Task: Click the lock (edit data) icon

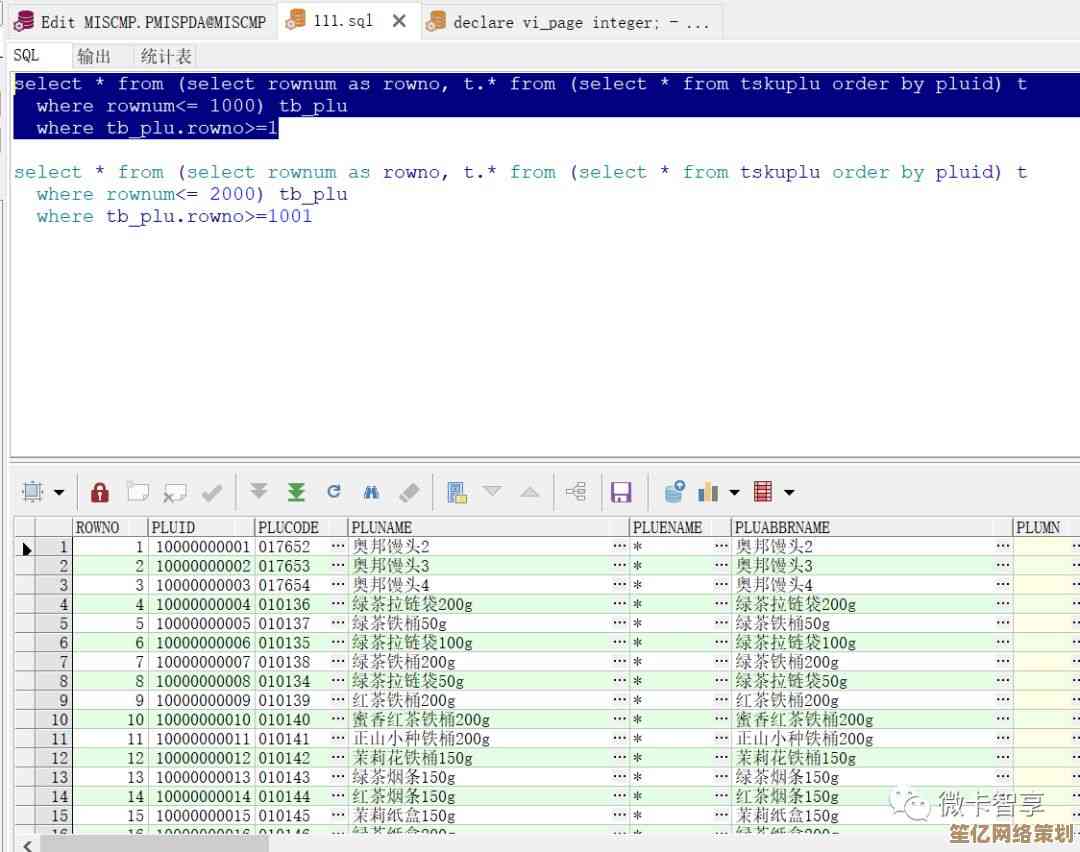Action: (99, 492)
